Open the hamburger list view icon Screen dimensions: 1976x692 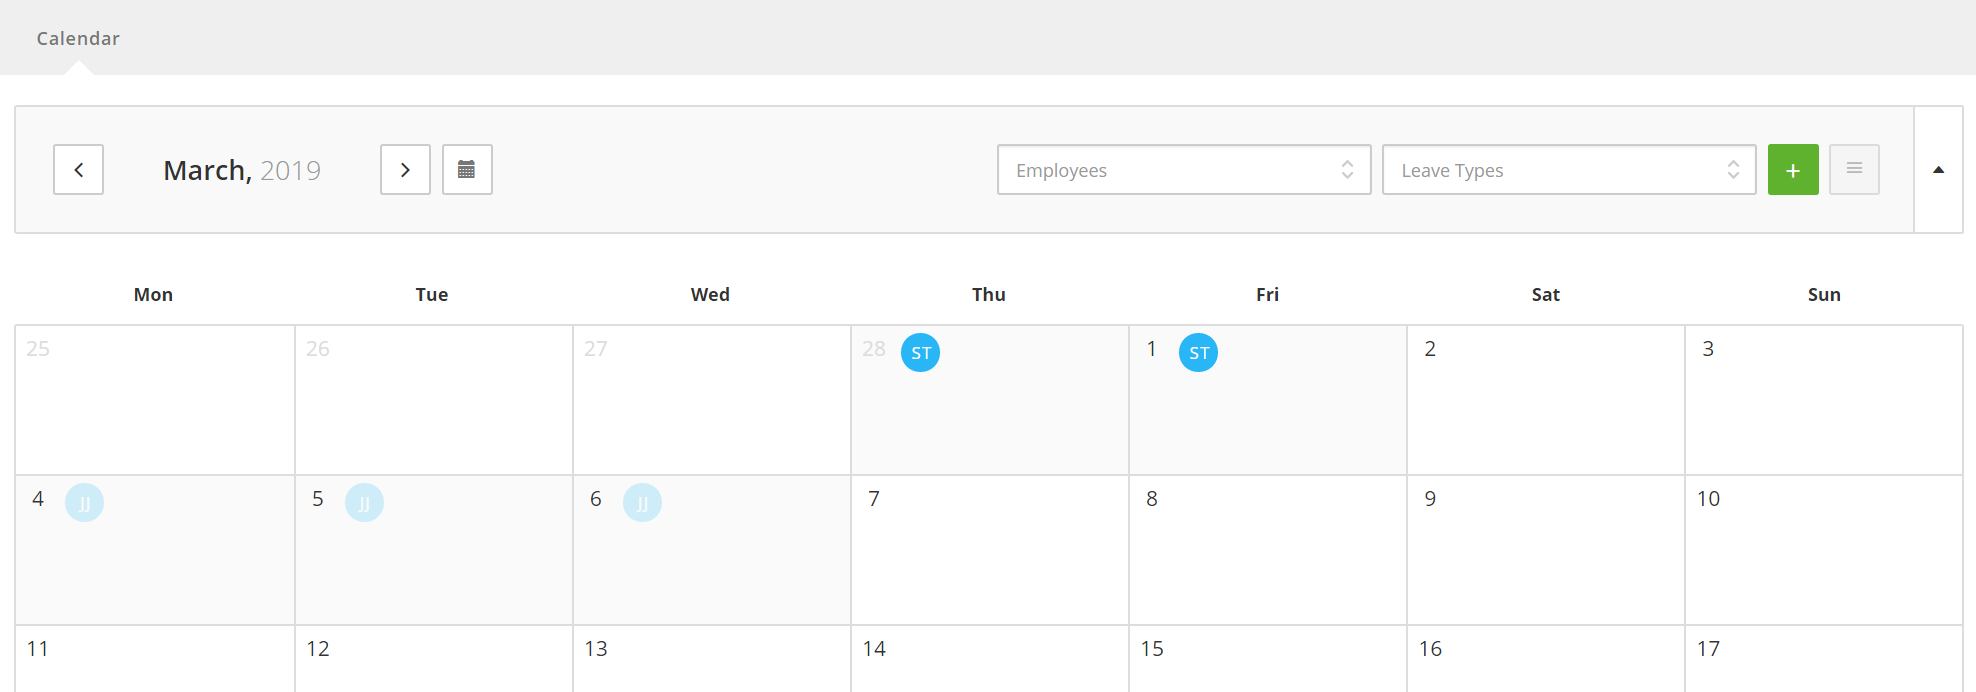pyautogui.click(x=1854, y=170)
